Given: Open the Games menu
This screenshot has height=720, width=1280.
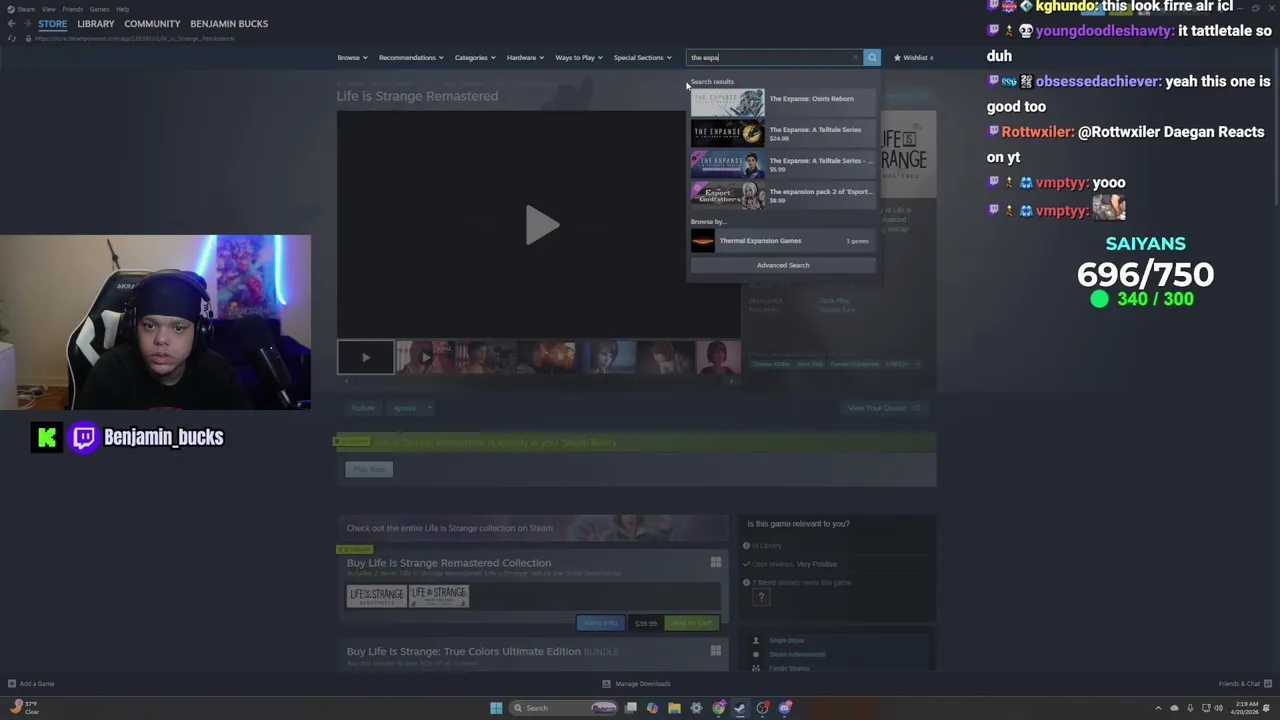Looking at the screenshot, I should [99, 9].
